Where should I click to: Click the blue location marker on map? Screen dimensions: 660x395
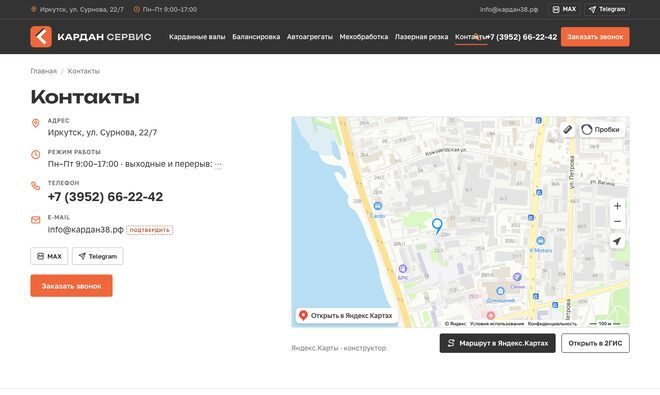tap(437, 226)
